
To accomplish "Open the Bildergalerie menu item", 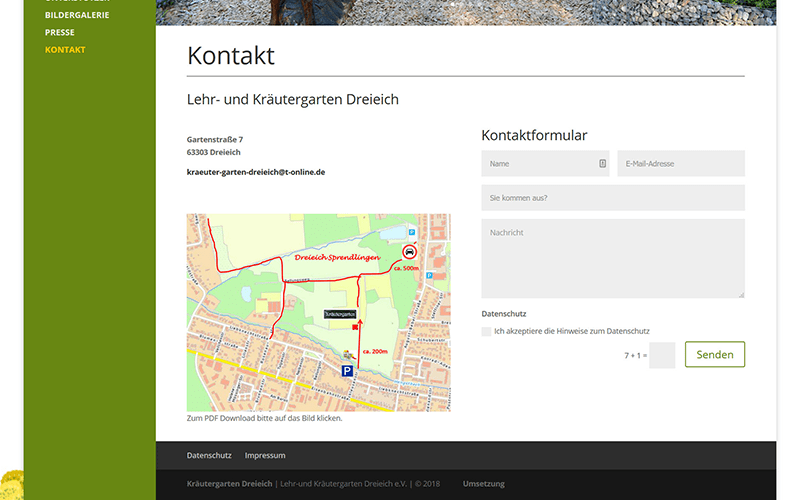I will point(77,15).
